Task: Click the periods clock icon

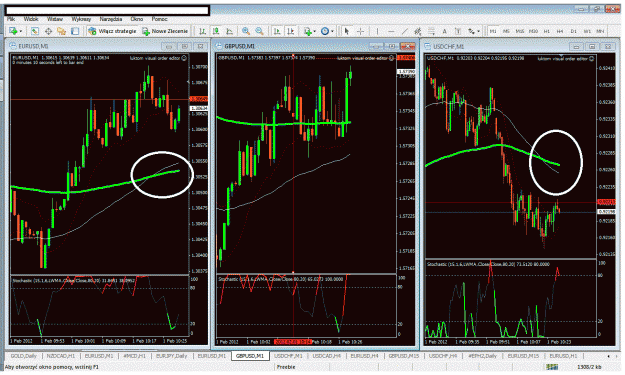Action: coord(325,31)
